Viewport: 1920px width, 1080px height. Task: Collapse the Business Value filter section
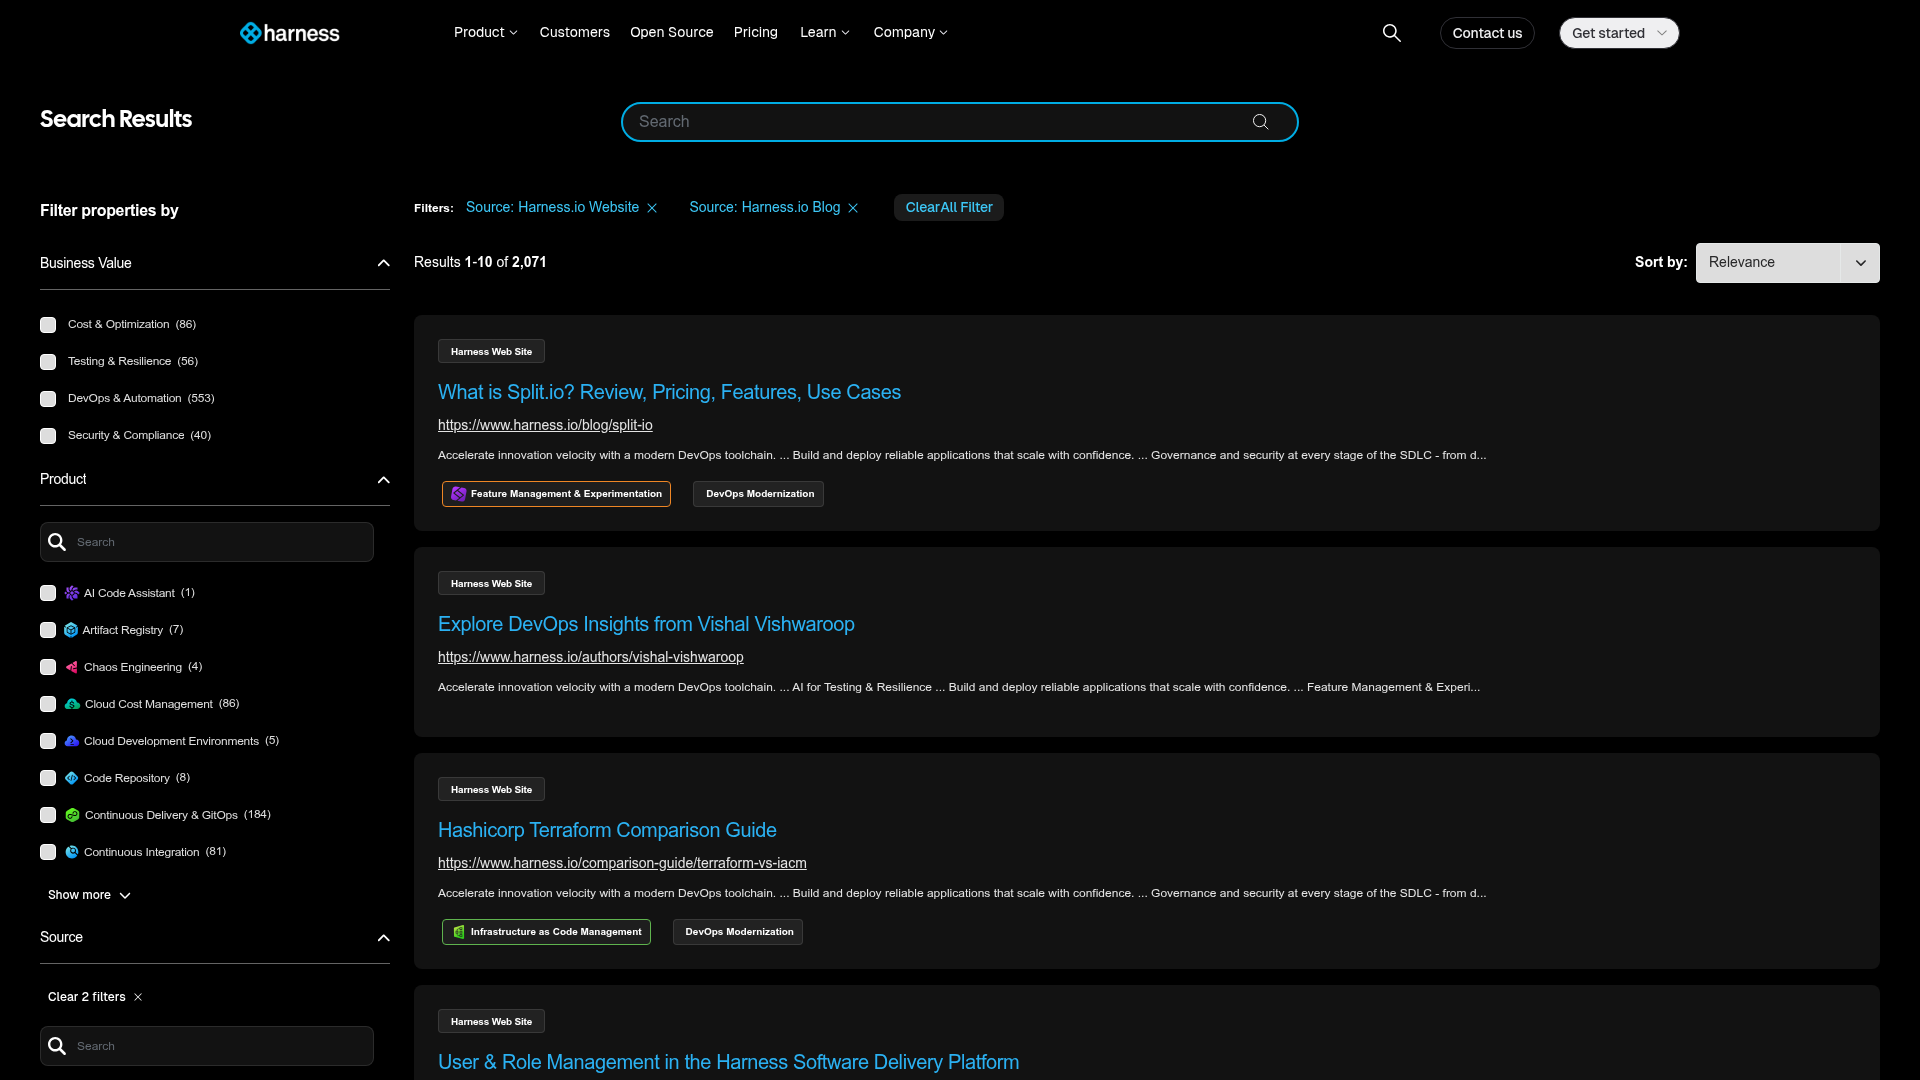pyautogui.click(x=383, y=263)
